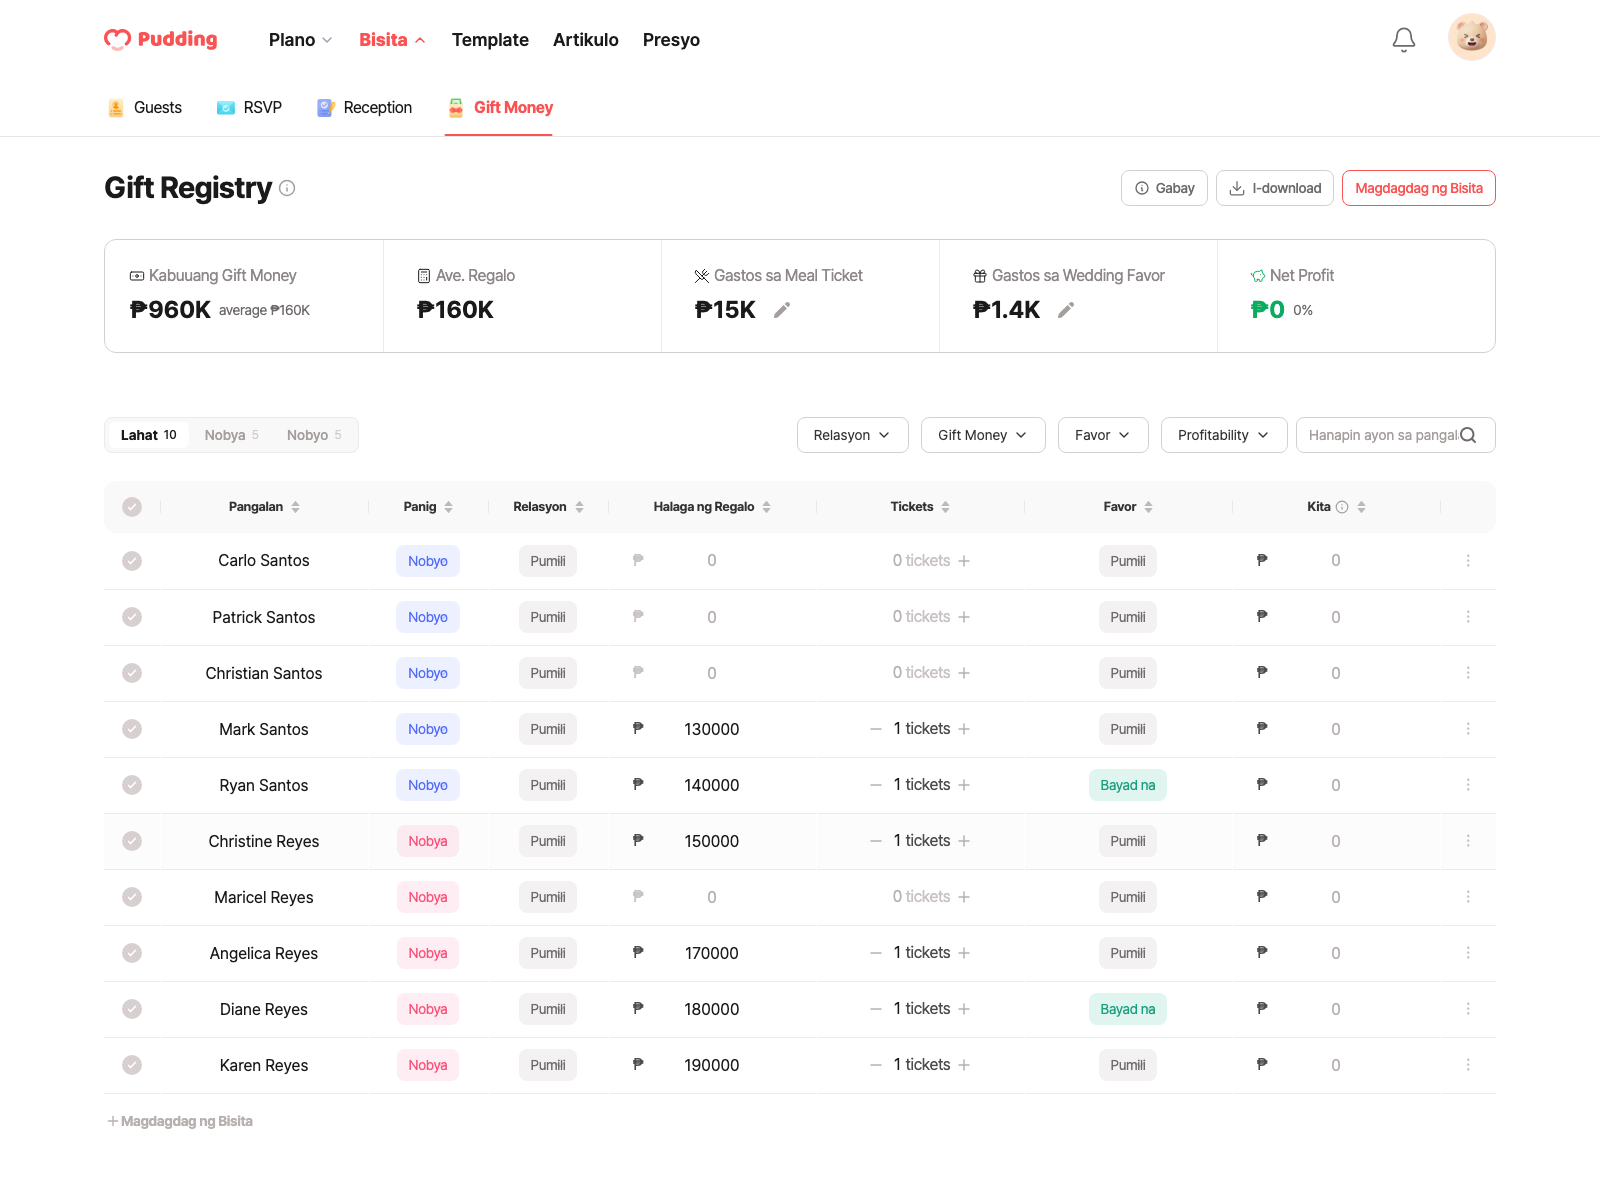Open the notifications bell

[1404, 40]
